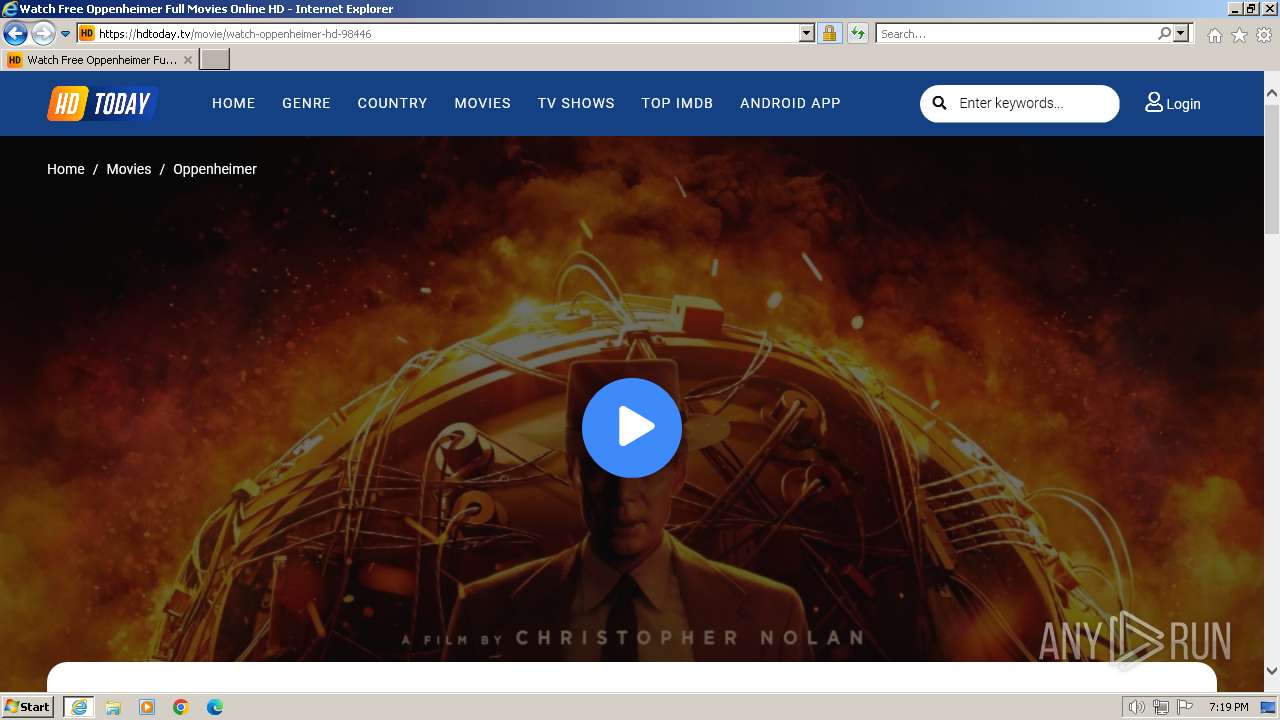Open the ANDROID APP link

click(790, 103)
